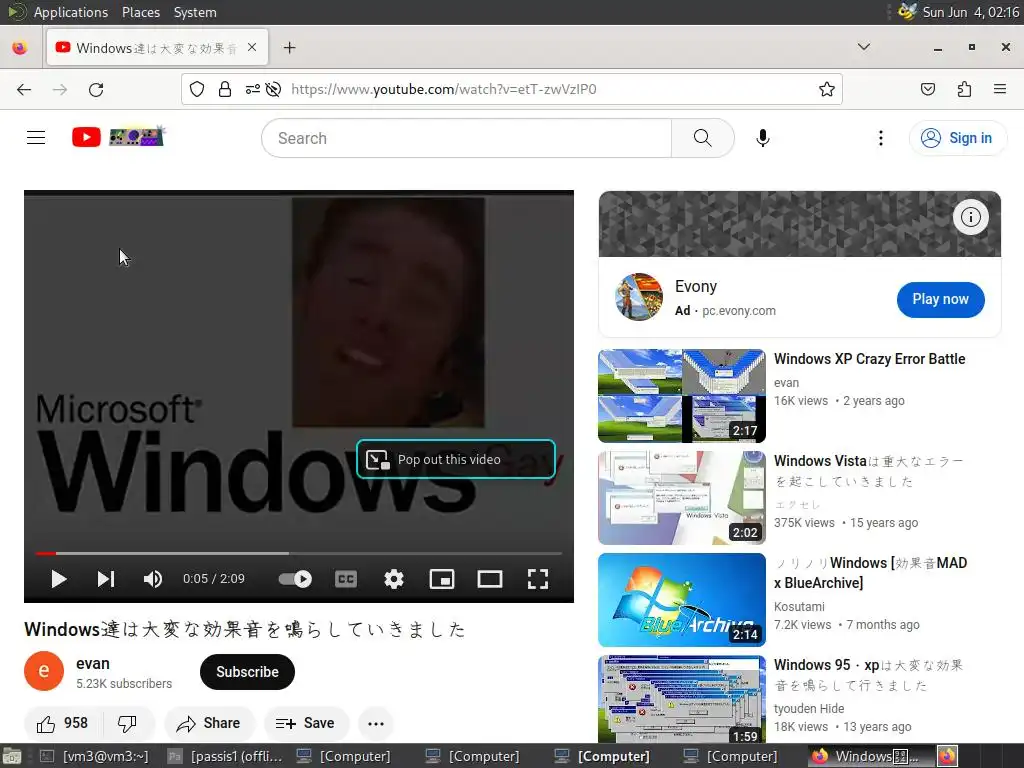Viewport: 1024px width, 768px height.
Task: Switch to passis1 taskbar window
Action: [x=225, y=756]
